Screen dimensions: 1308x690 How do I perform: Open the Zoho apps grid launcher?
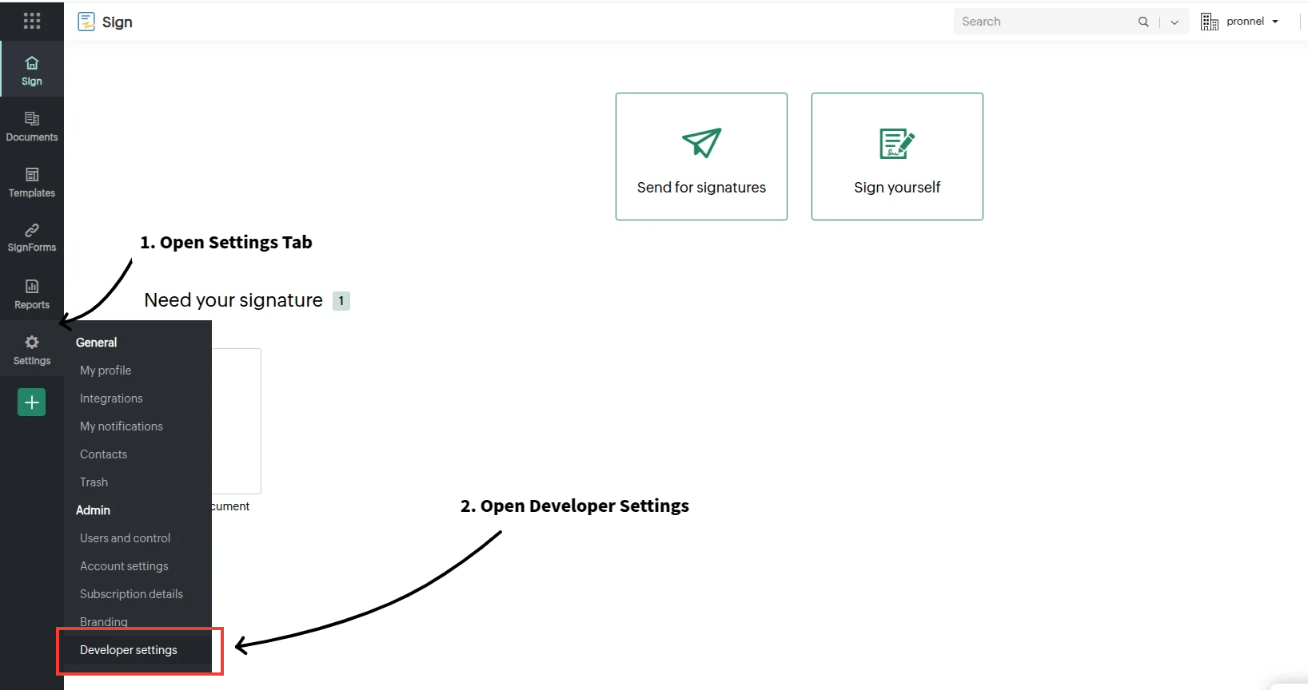(31, 20)
